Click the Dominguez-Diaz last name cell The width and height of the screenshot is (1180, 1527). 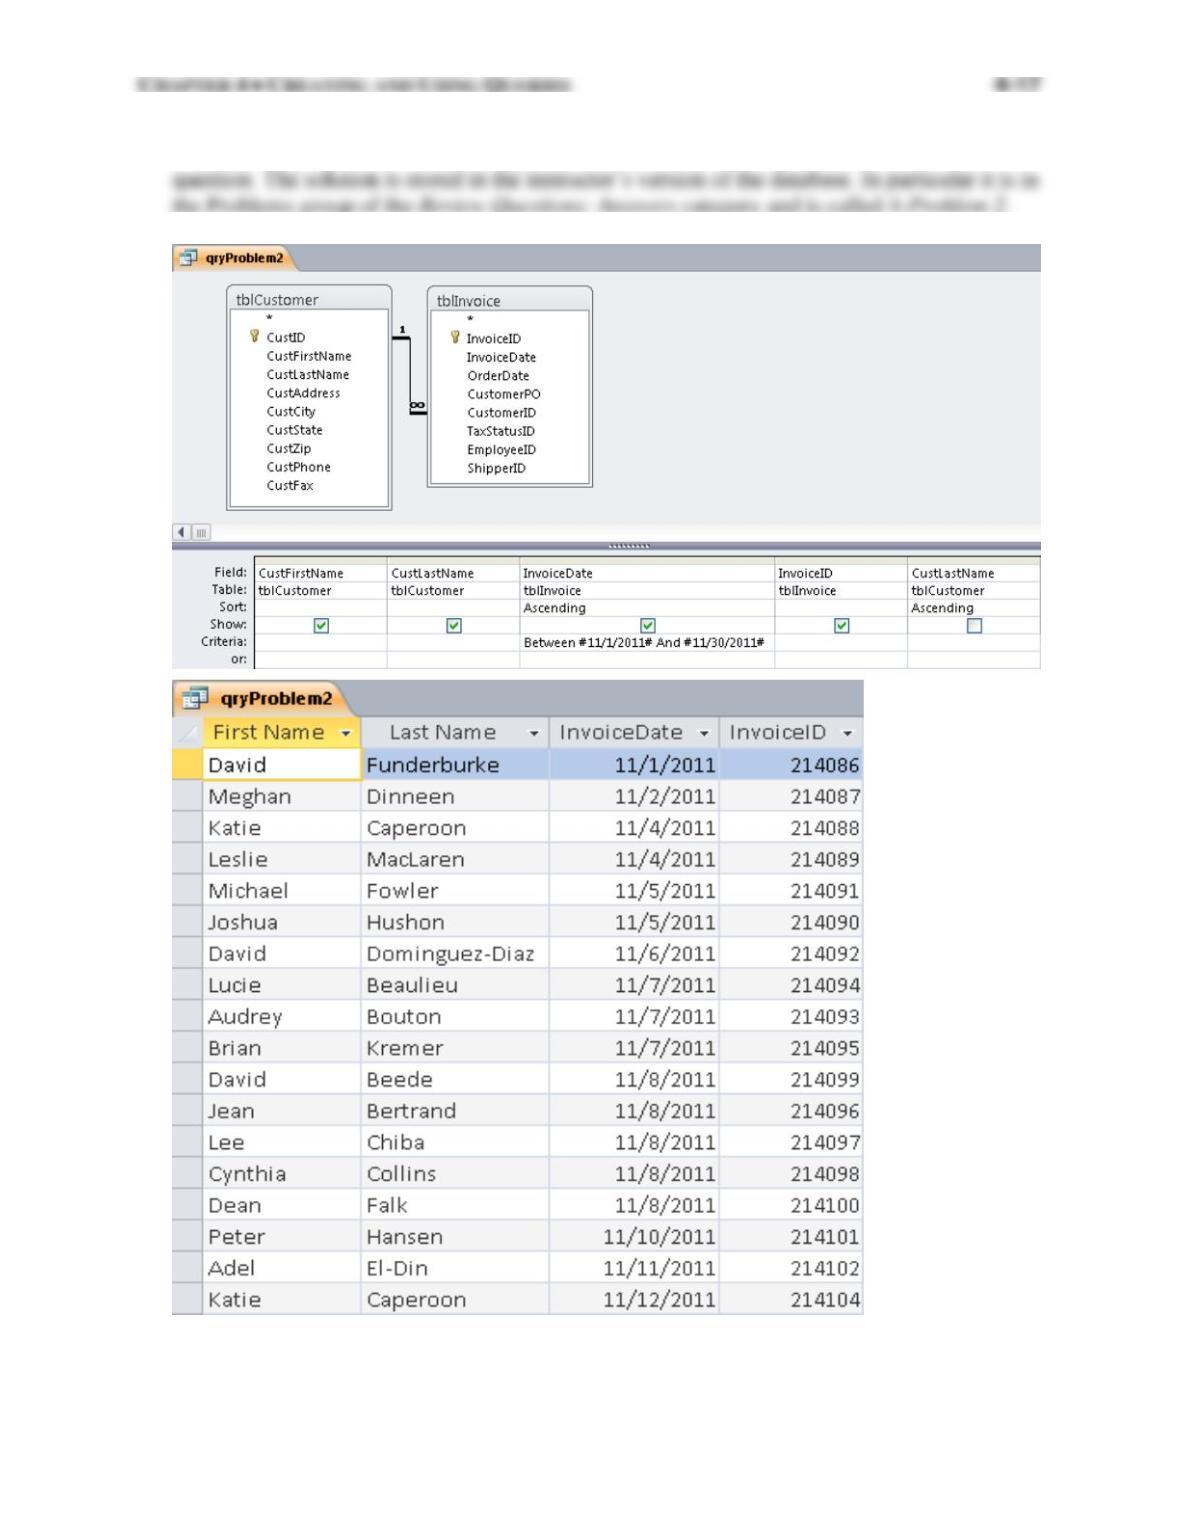click(x=455, y=954)
